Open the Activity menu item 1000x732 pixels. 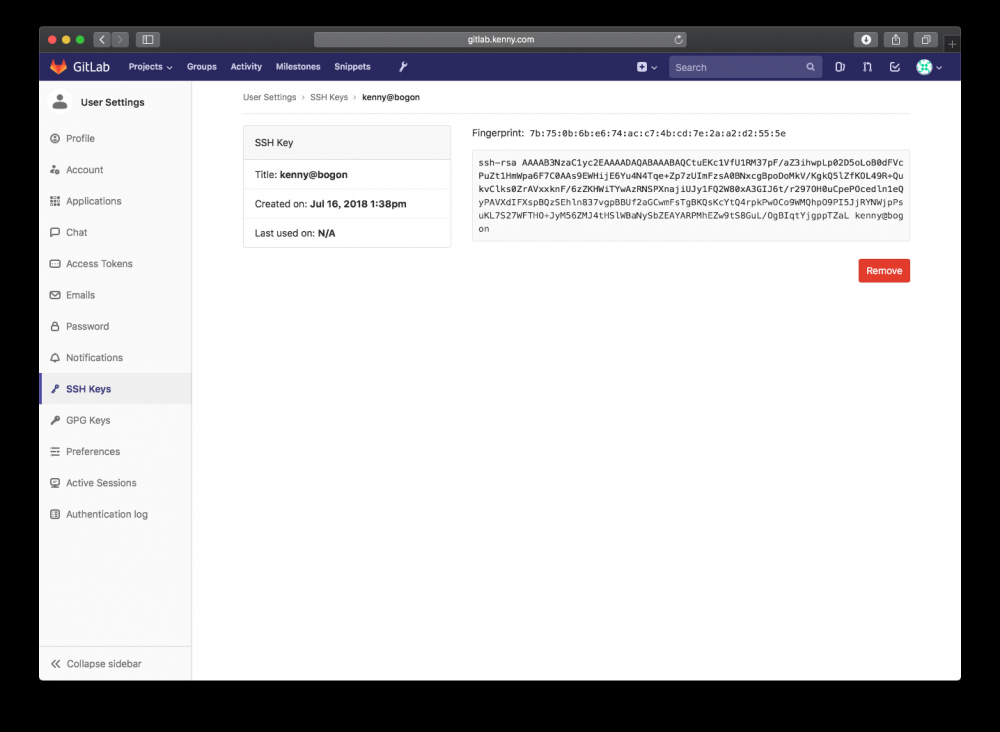coord(246,67)
